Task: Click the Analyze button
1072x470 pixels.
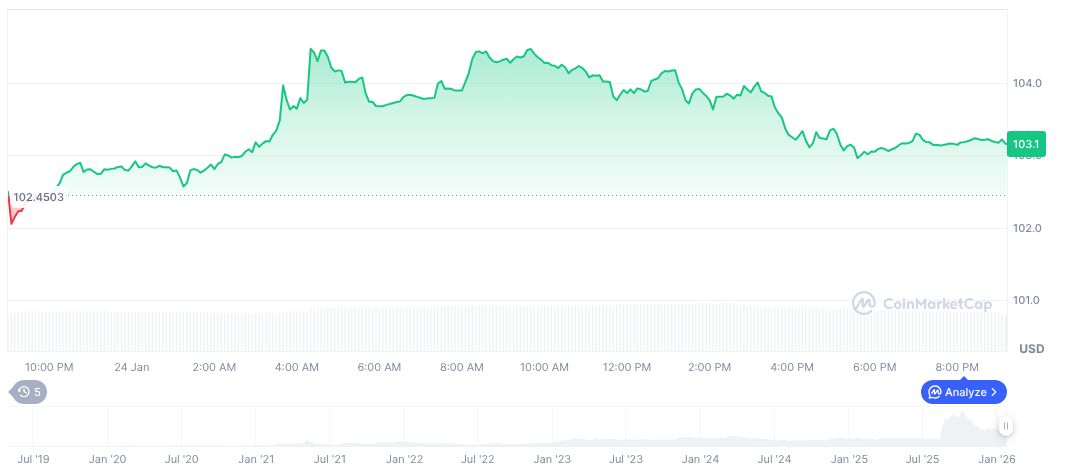Action: pyautogui.click(x=963, y=392)
